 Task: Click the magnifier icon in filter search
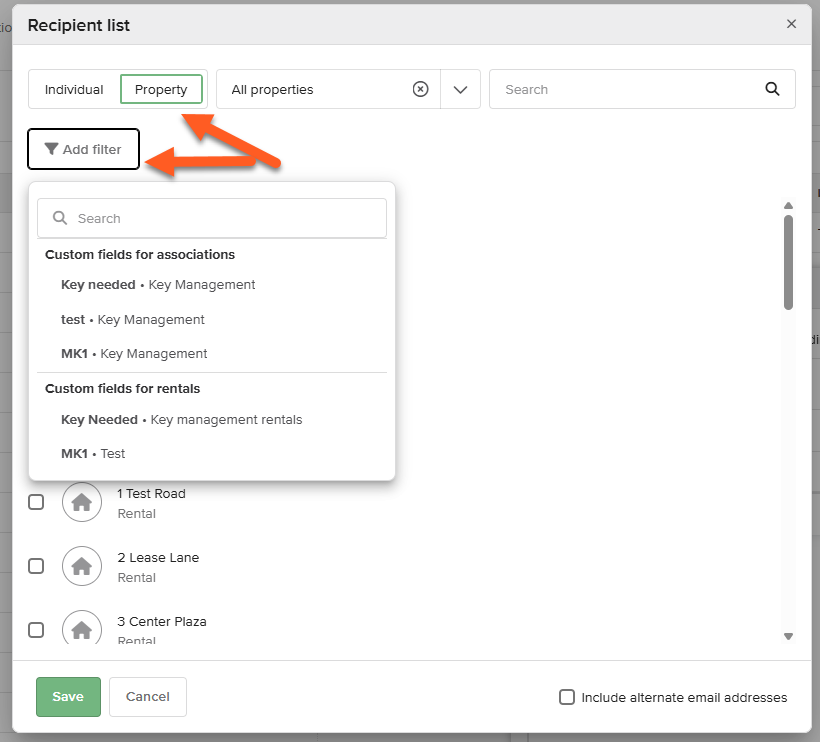coord(60,218)
